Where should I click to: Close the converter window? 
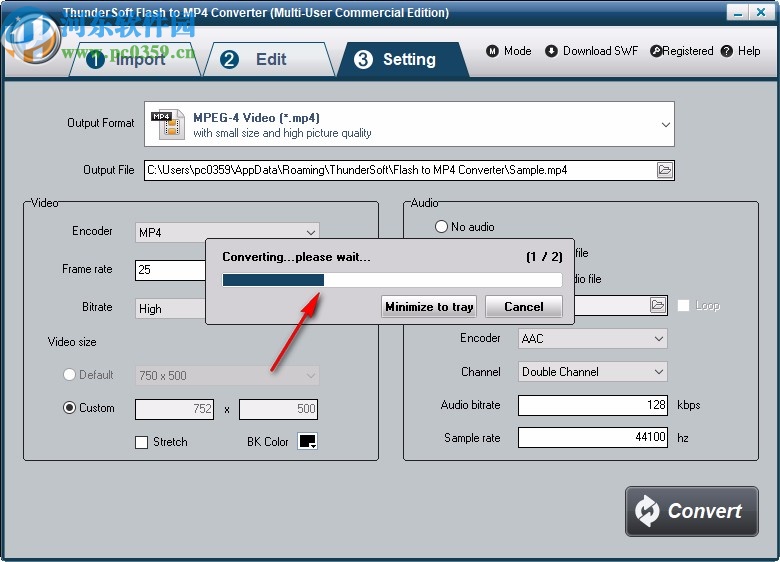point(761,12)
